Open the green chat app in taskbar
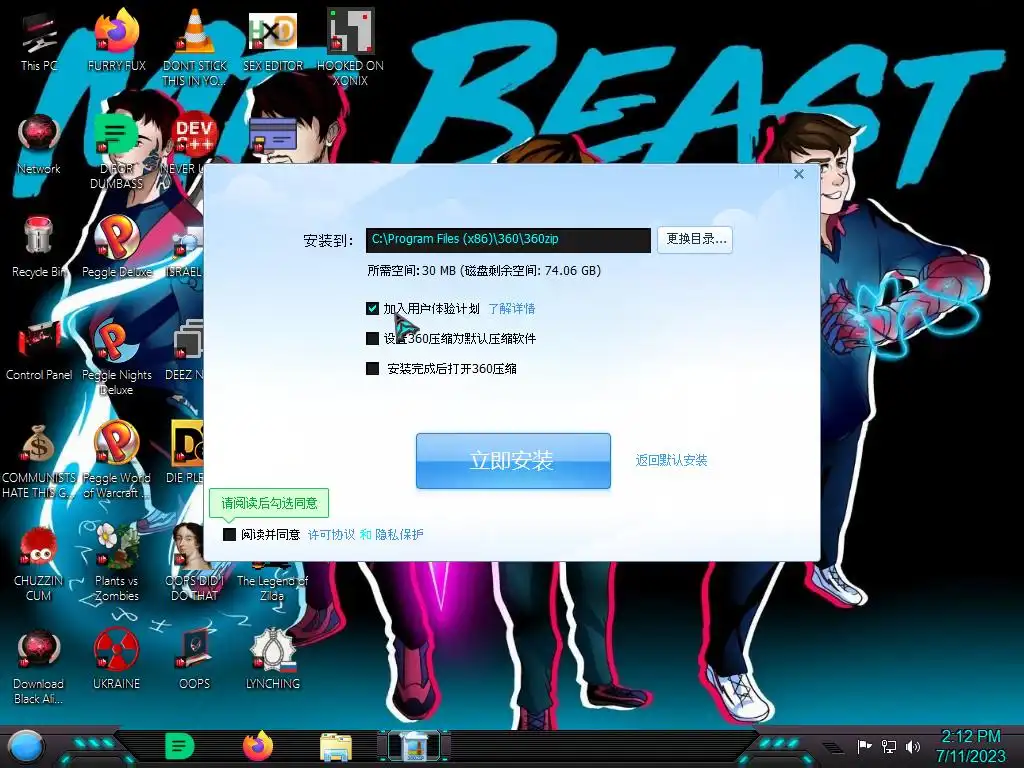The height and width of the screenshot is (768, 1024). click(180, 746)
